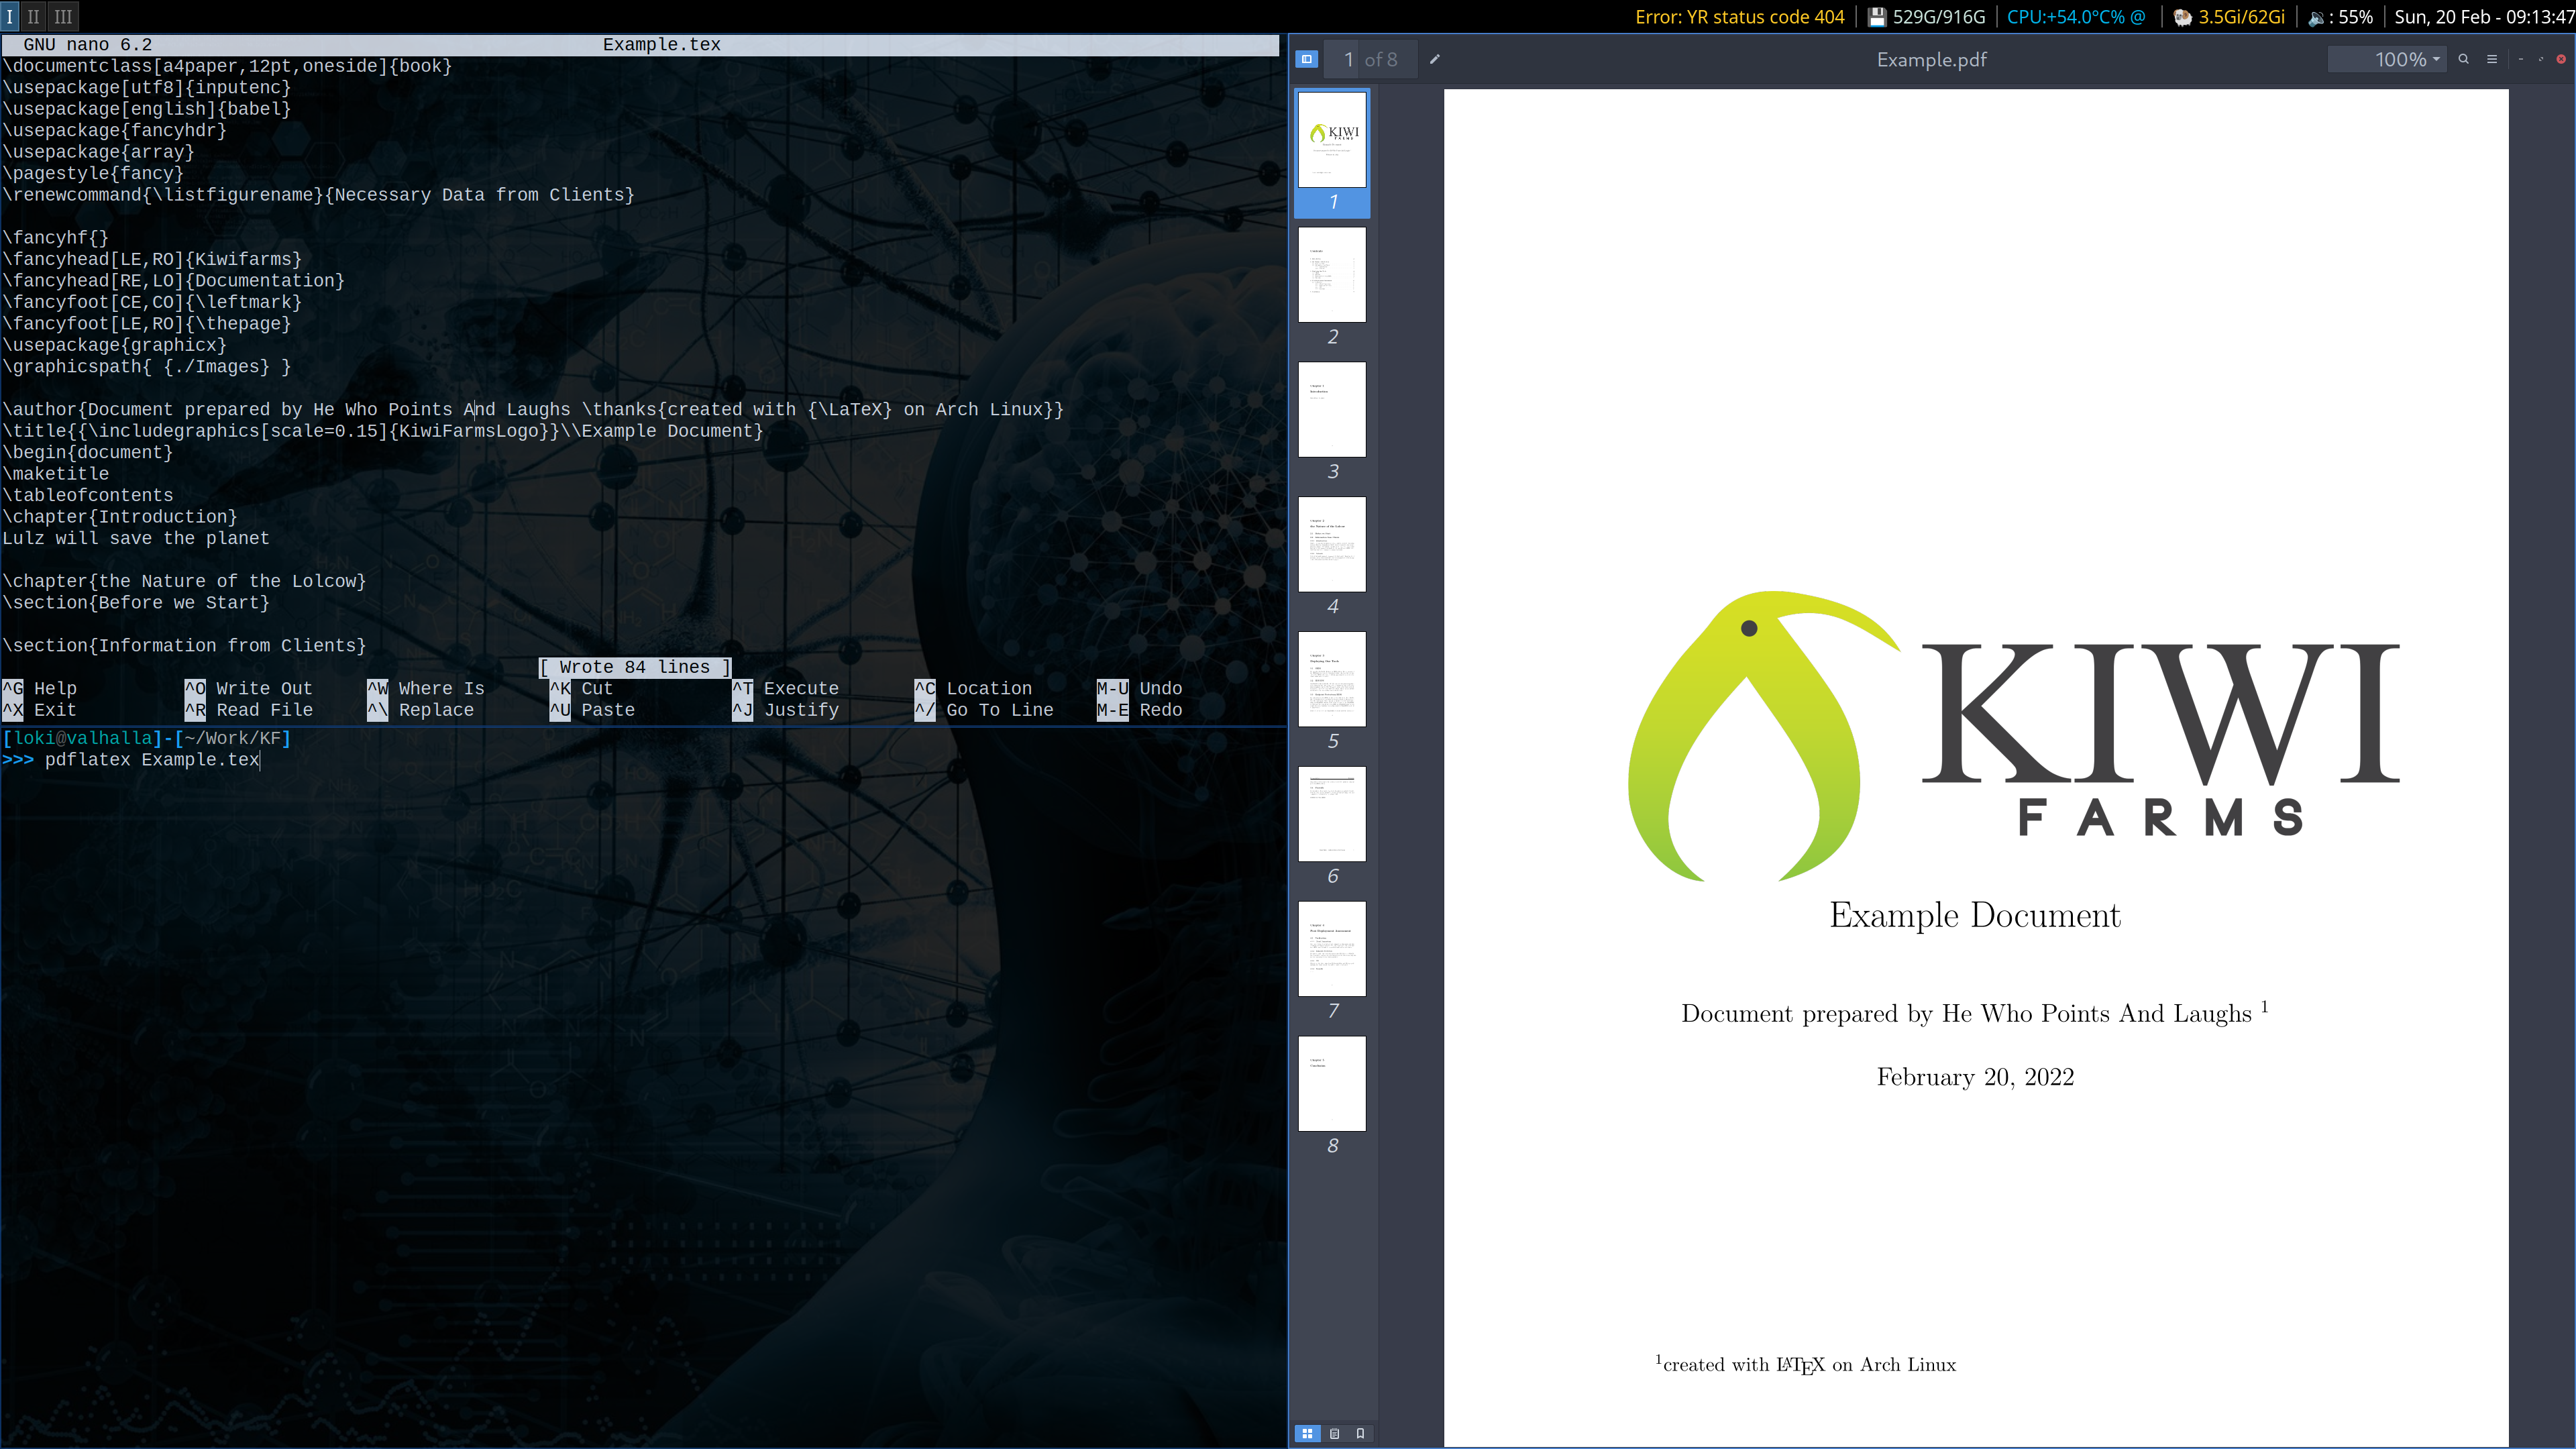Select page 6 thumbnail
2576x1449 pixels.
click(1332, 814)
